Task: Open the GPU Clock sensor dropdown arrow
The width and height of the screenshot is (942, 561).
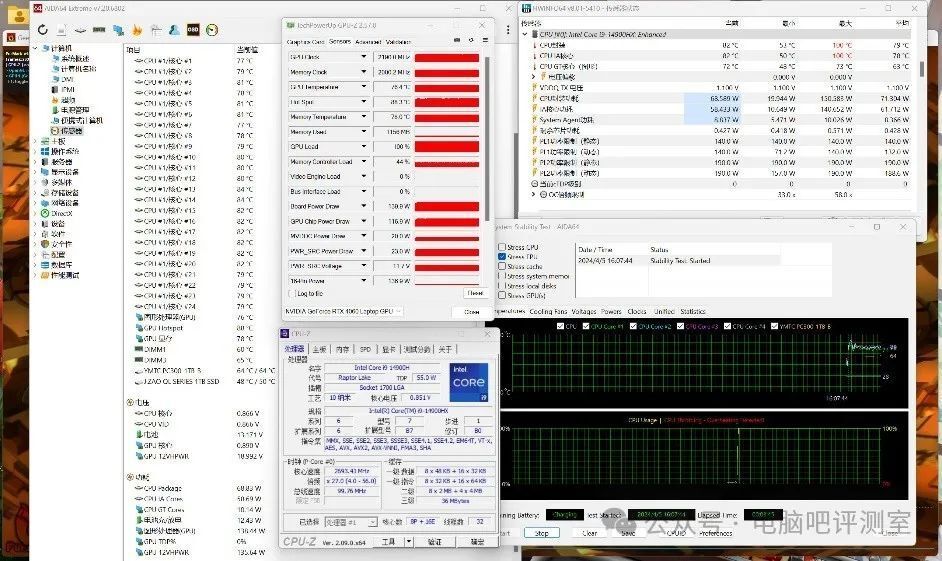Action: coord(363,56)
